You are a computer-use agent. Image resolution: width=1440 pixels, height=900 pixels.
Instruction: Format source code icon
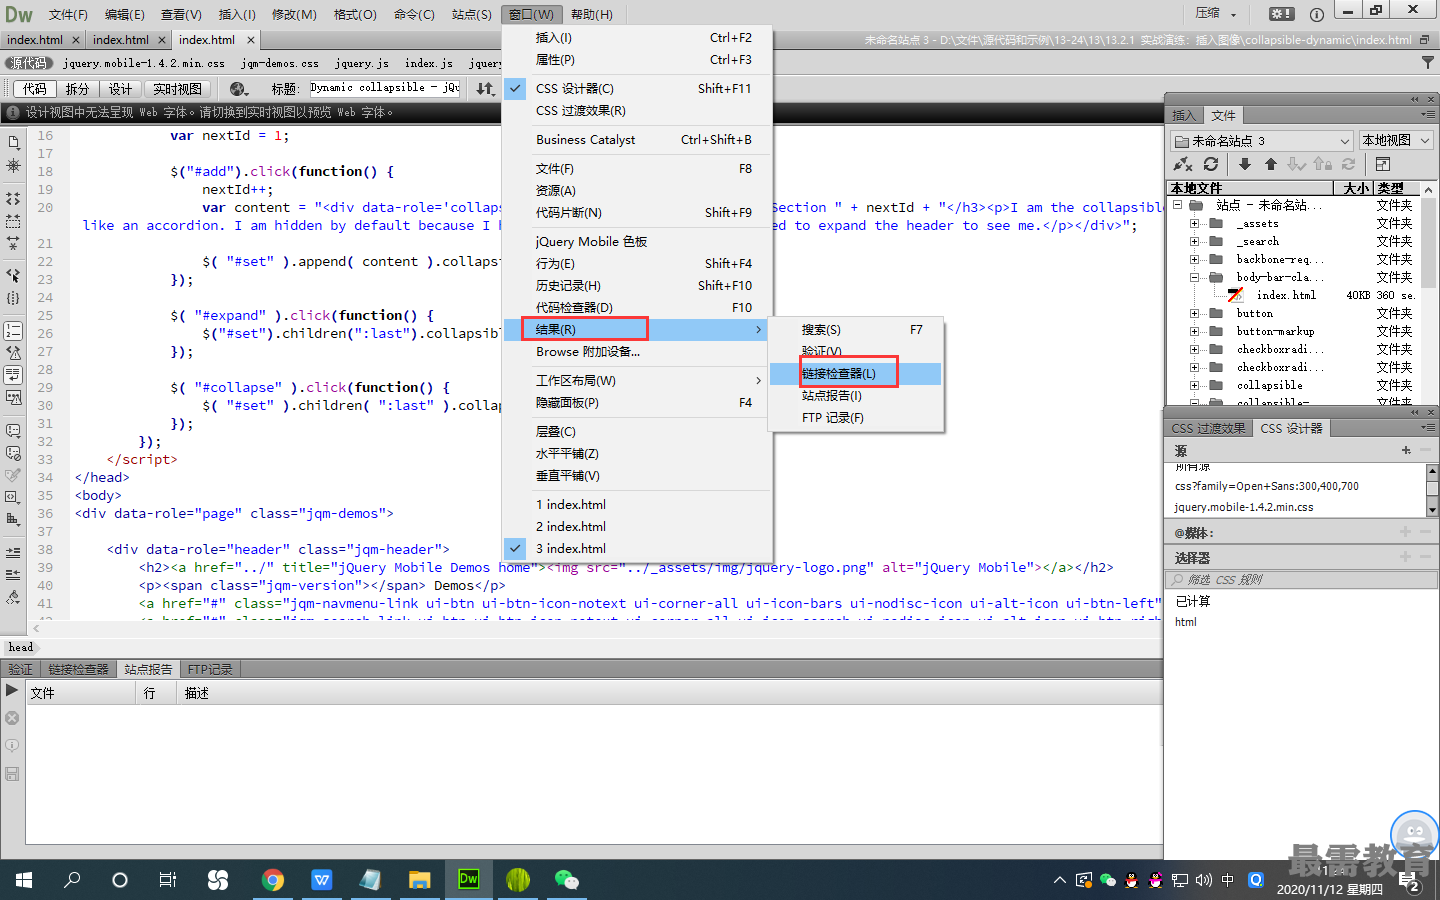pyautogui.click(x=13, y=597)
